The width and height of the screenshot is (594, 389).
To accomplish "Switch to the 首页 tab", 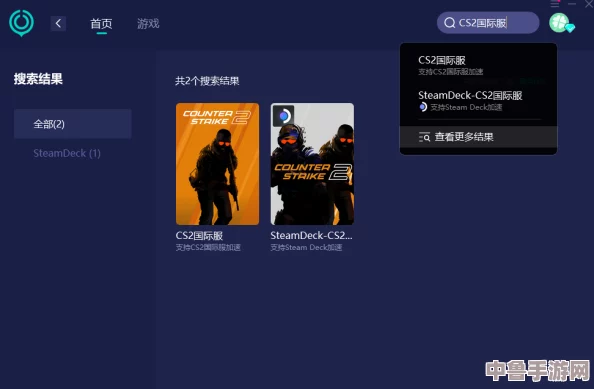I will (x=101, y=23).
